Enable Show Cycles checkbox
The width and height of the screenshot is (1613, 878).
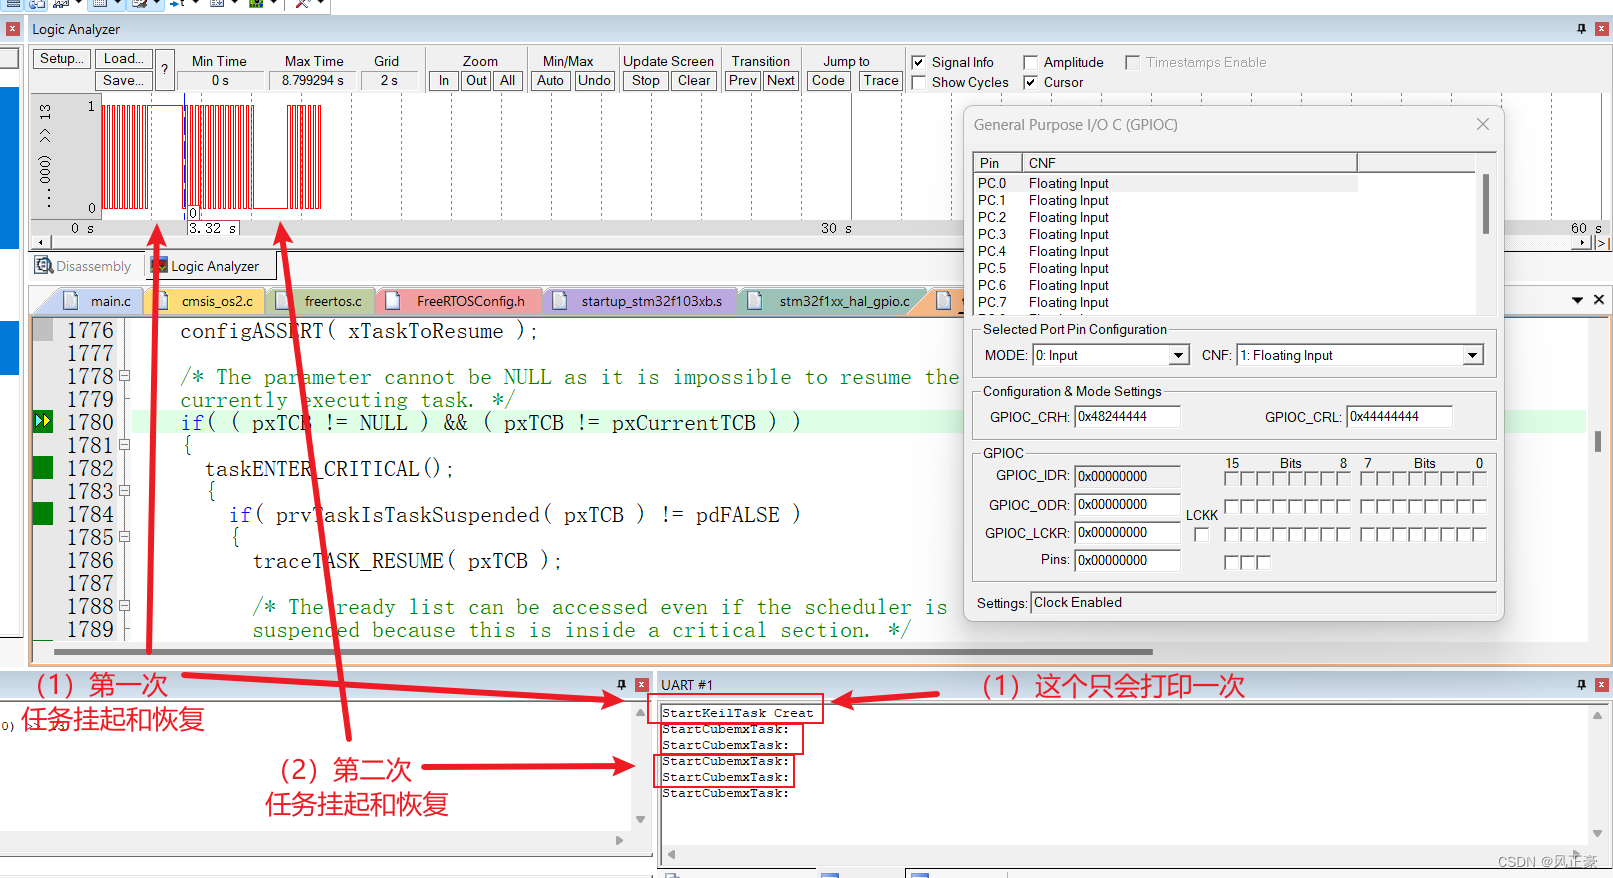[x=918, y=82]
